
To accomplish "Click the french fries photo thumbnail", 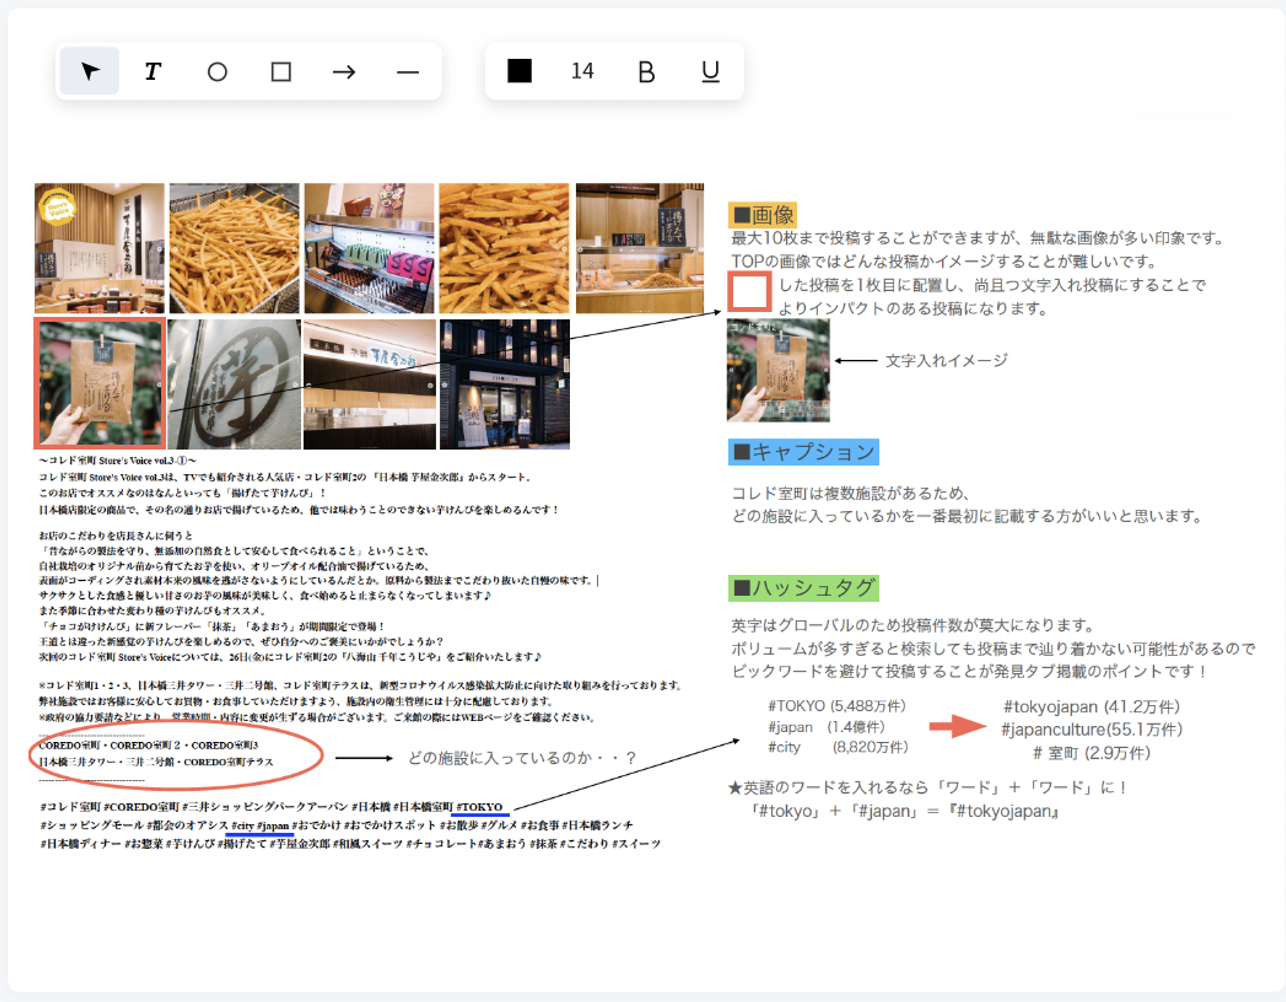I will point(233,246).
